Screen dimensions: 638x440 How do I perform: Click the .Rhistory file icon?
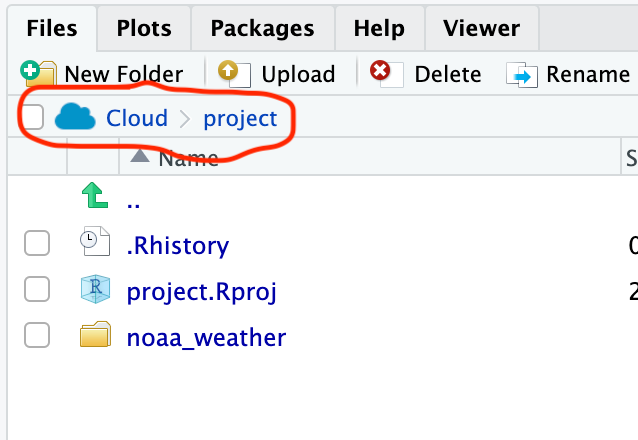pyautogui.click(x=93, y=244)
